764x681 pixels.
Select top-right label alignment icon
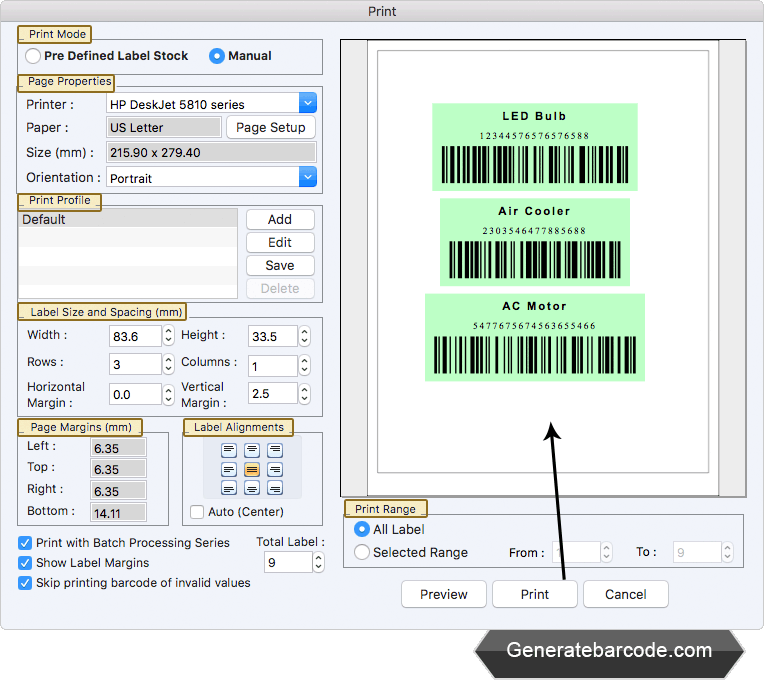point(275,450)
